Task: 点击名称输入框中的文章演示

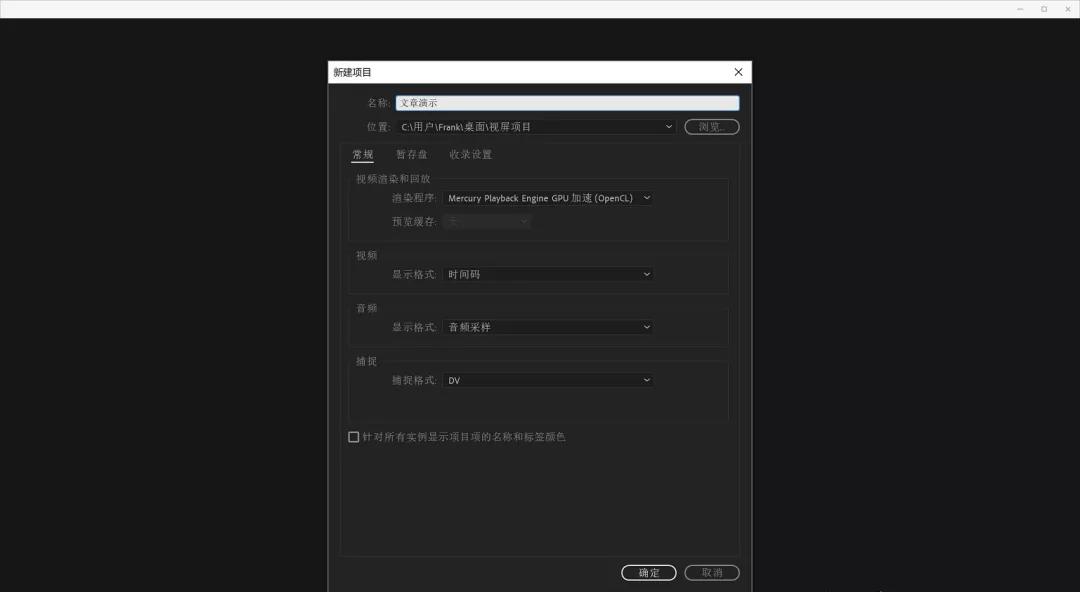Action: 567,102
